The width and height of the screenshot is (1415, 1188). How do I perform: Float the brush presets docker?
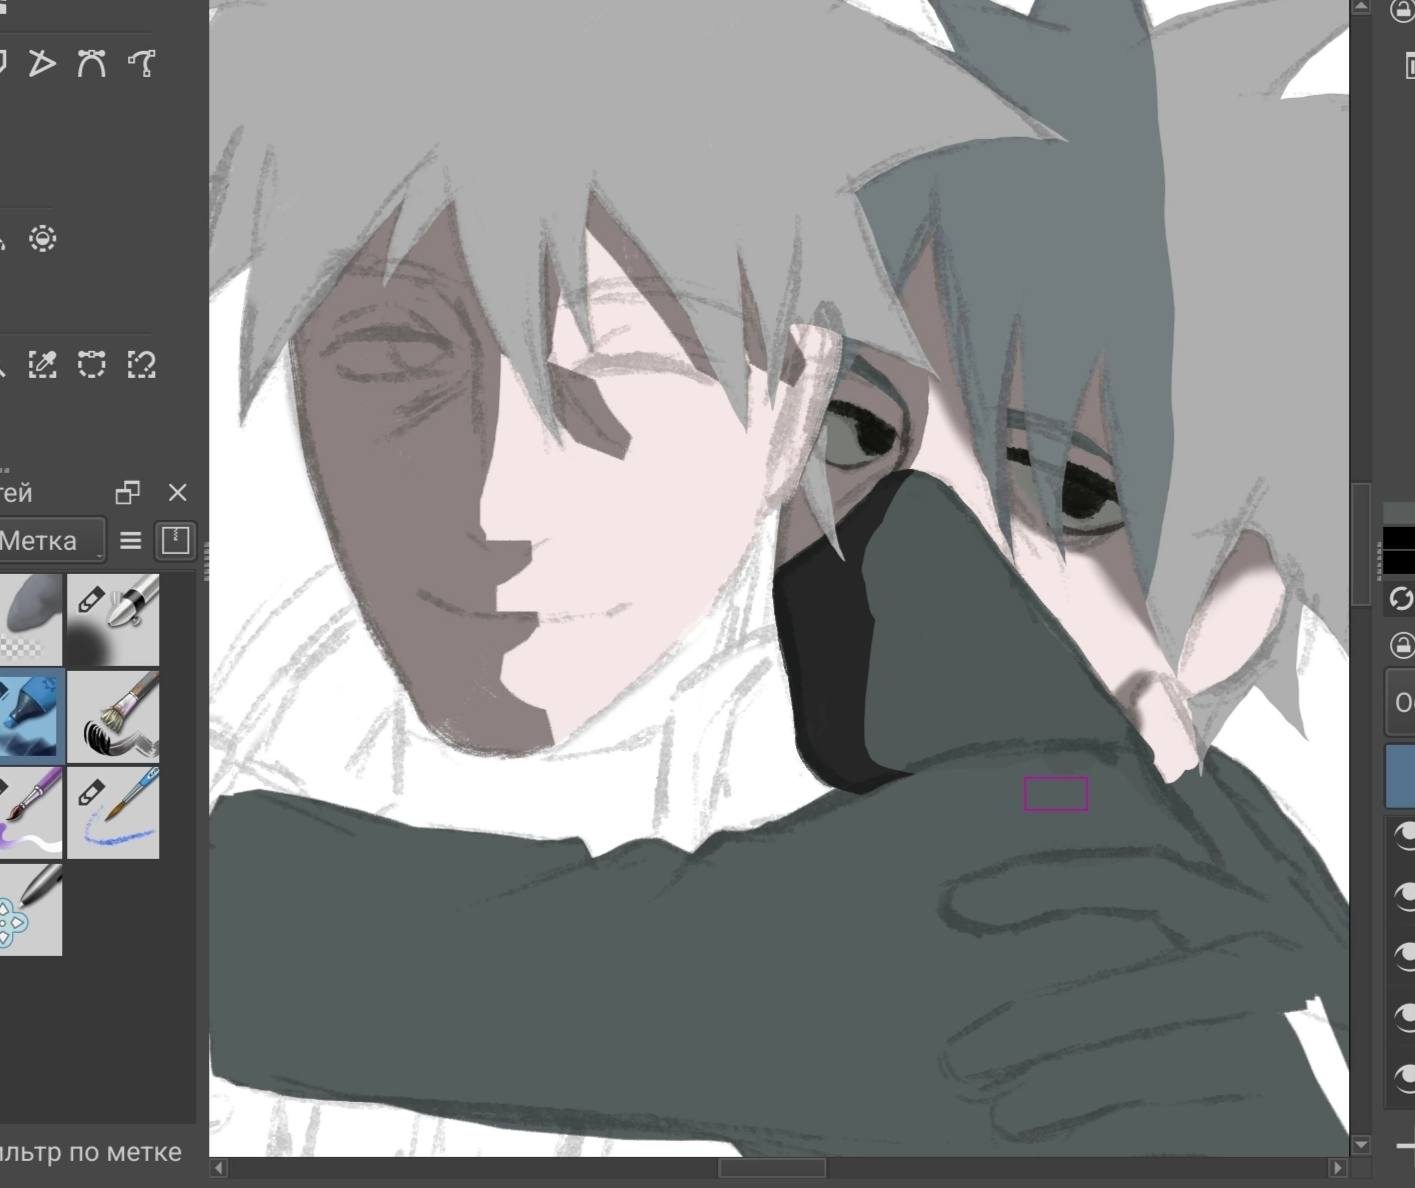tap(128, 492)
